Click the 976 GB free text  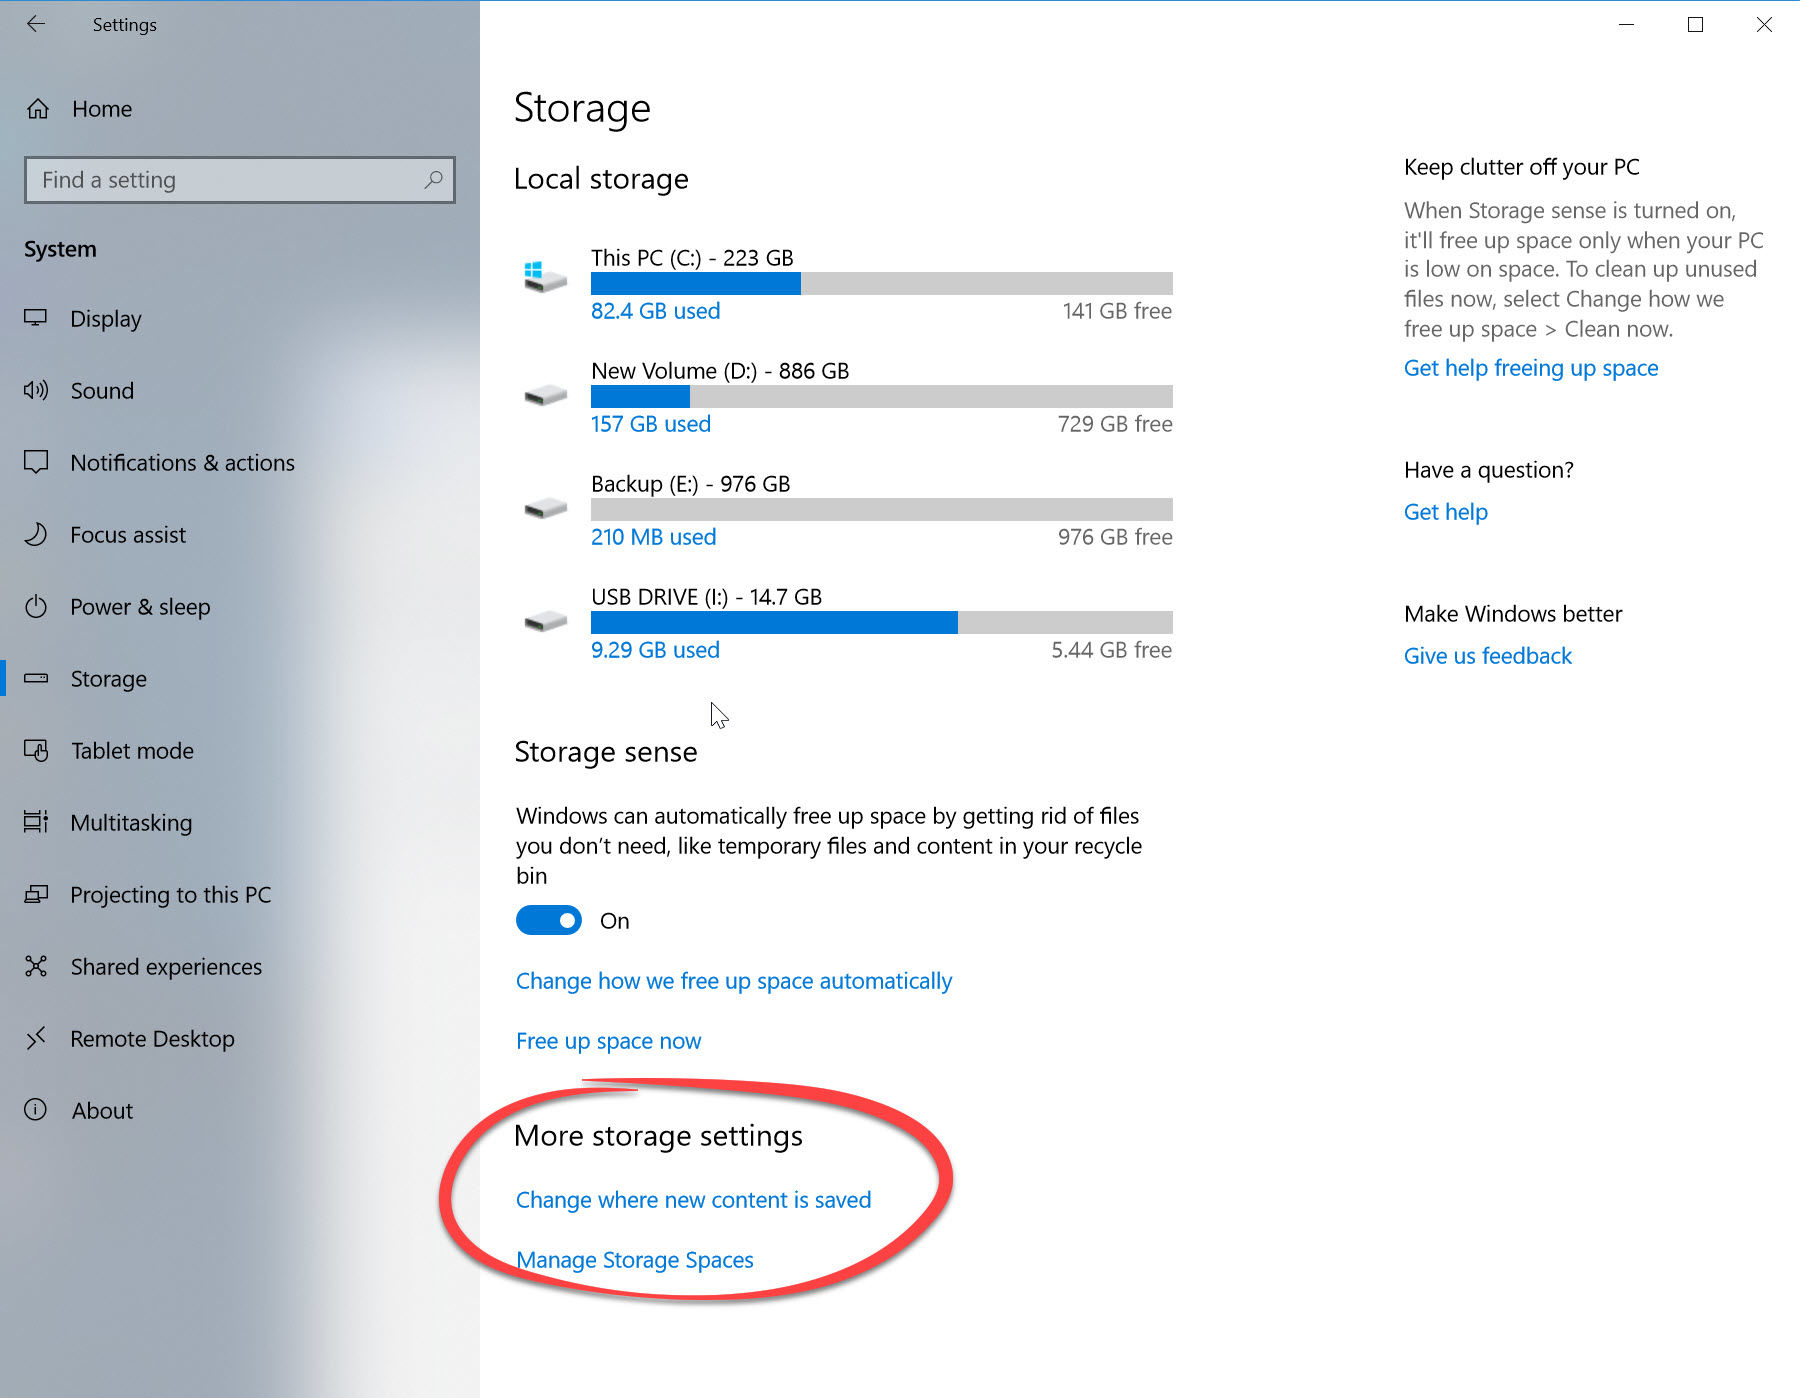point(1115,537)
